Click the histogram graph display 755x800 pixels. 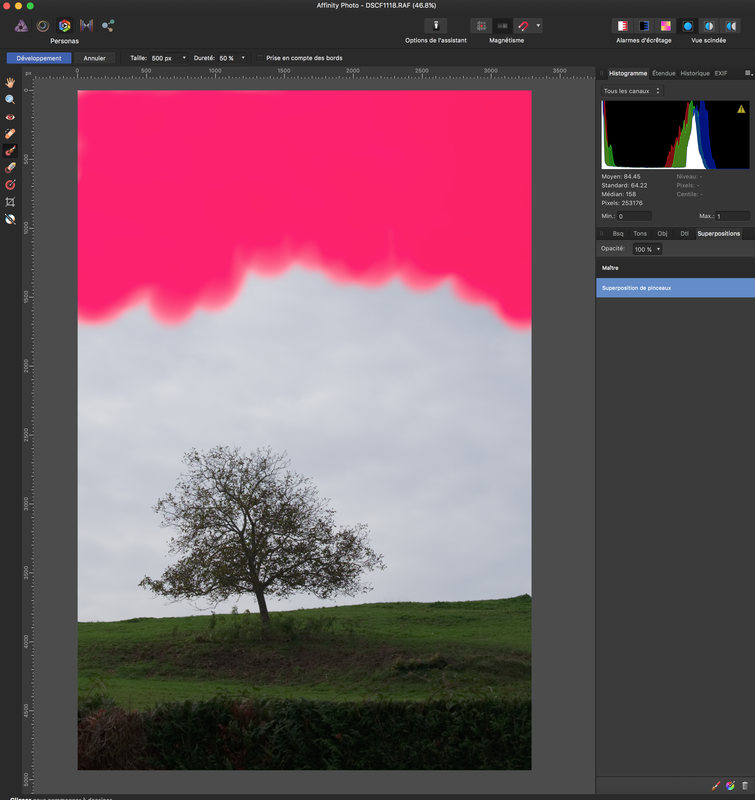pyautogui.click(x=675, y=135)
